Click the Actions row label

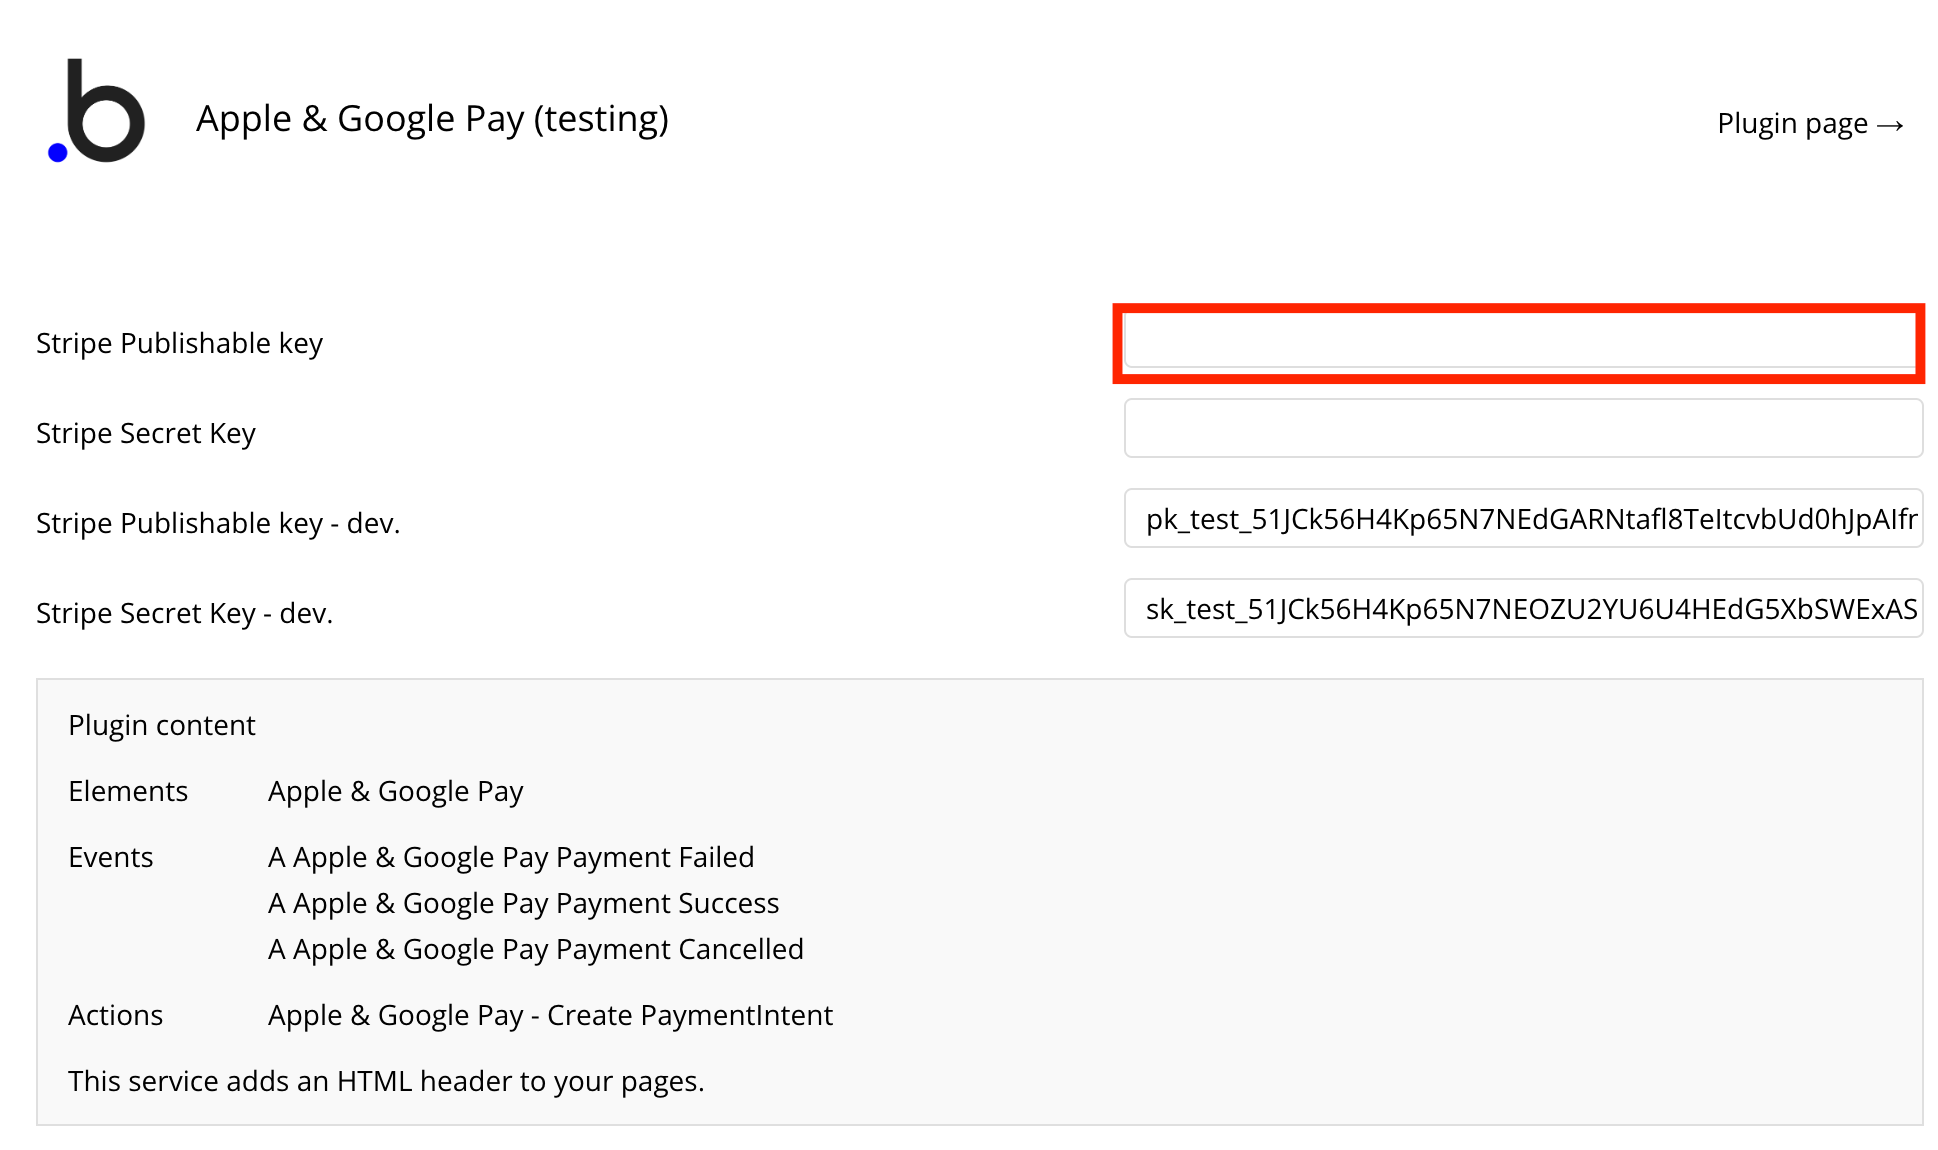(115, 1015)
